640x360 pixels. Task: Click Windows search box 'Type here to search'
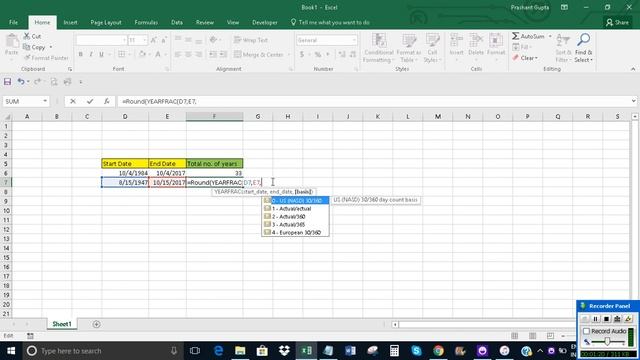coord(102,351)
